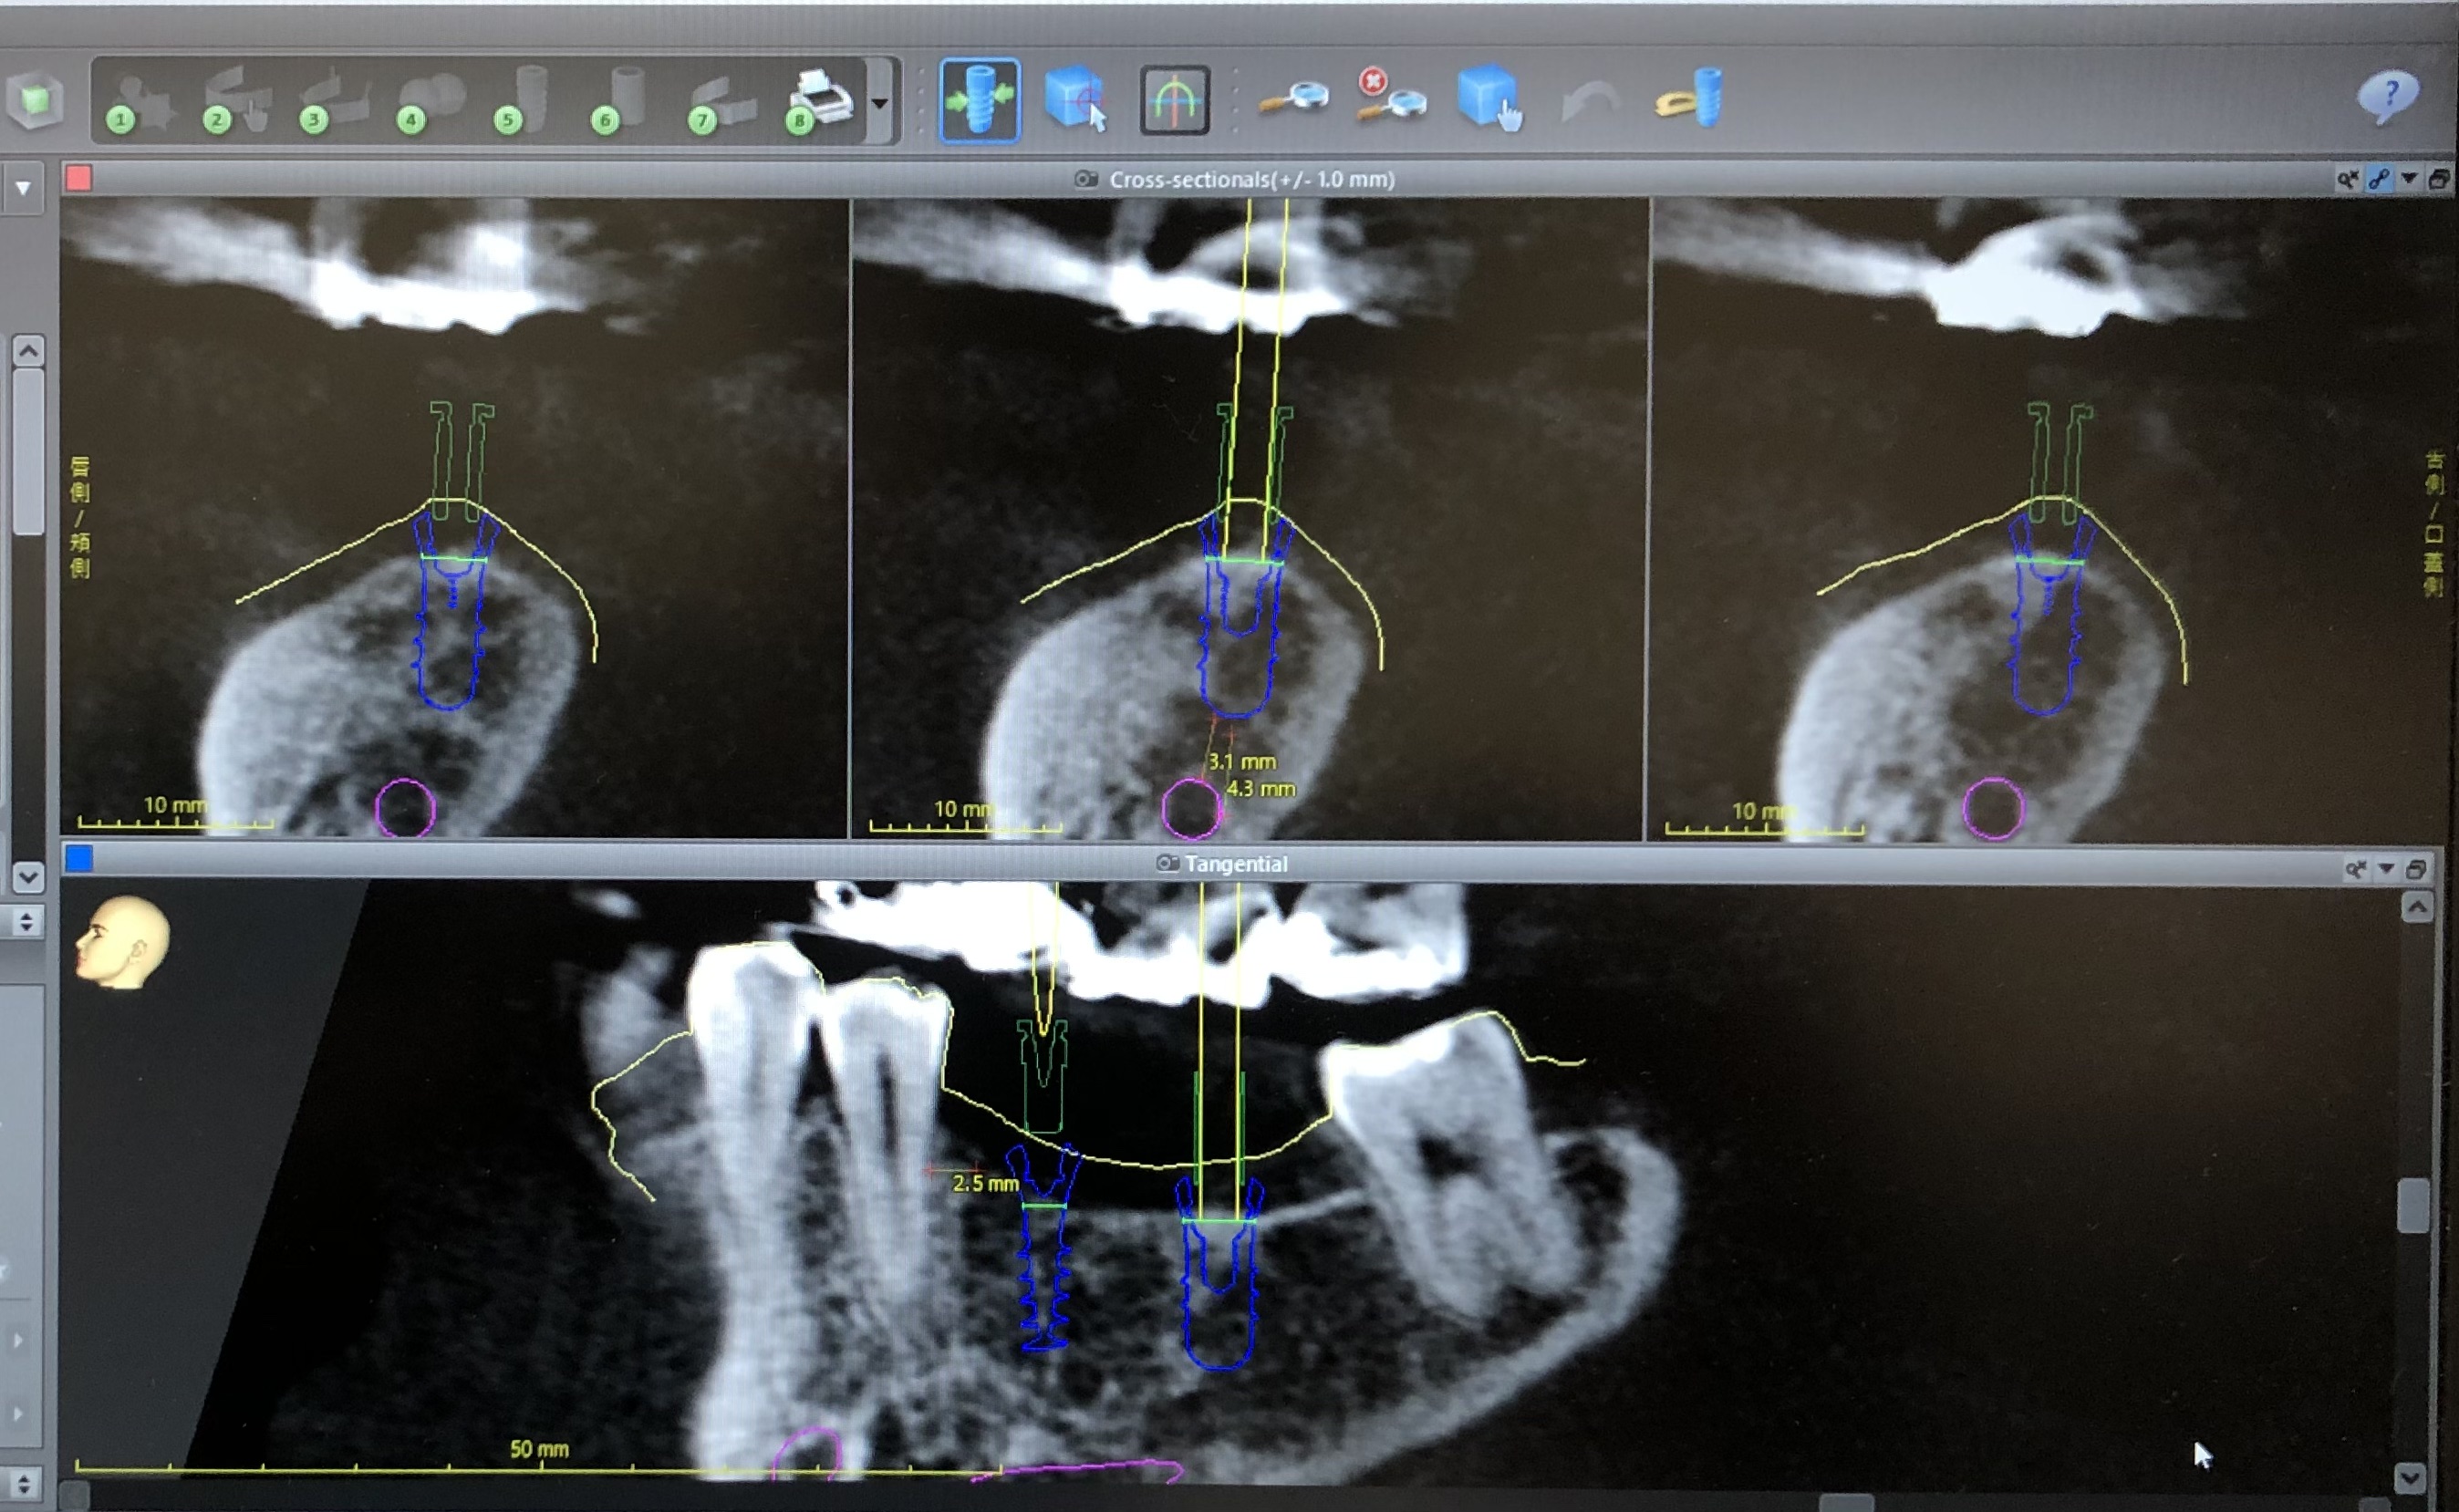
Task: Toggle the blue square in Tangential header
Action: coord(79,859)
